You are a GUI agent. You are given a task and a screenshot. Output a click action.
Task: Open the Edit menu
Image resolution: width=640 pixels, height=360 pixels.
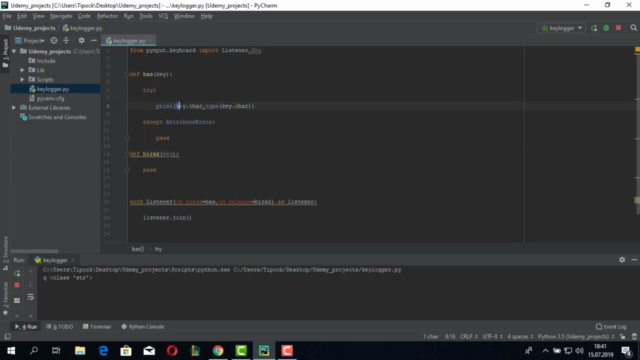(22, 16)
